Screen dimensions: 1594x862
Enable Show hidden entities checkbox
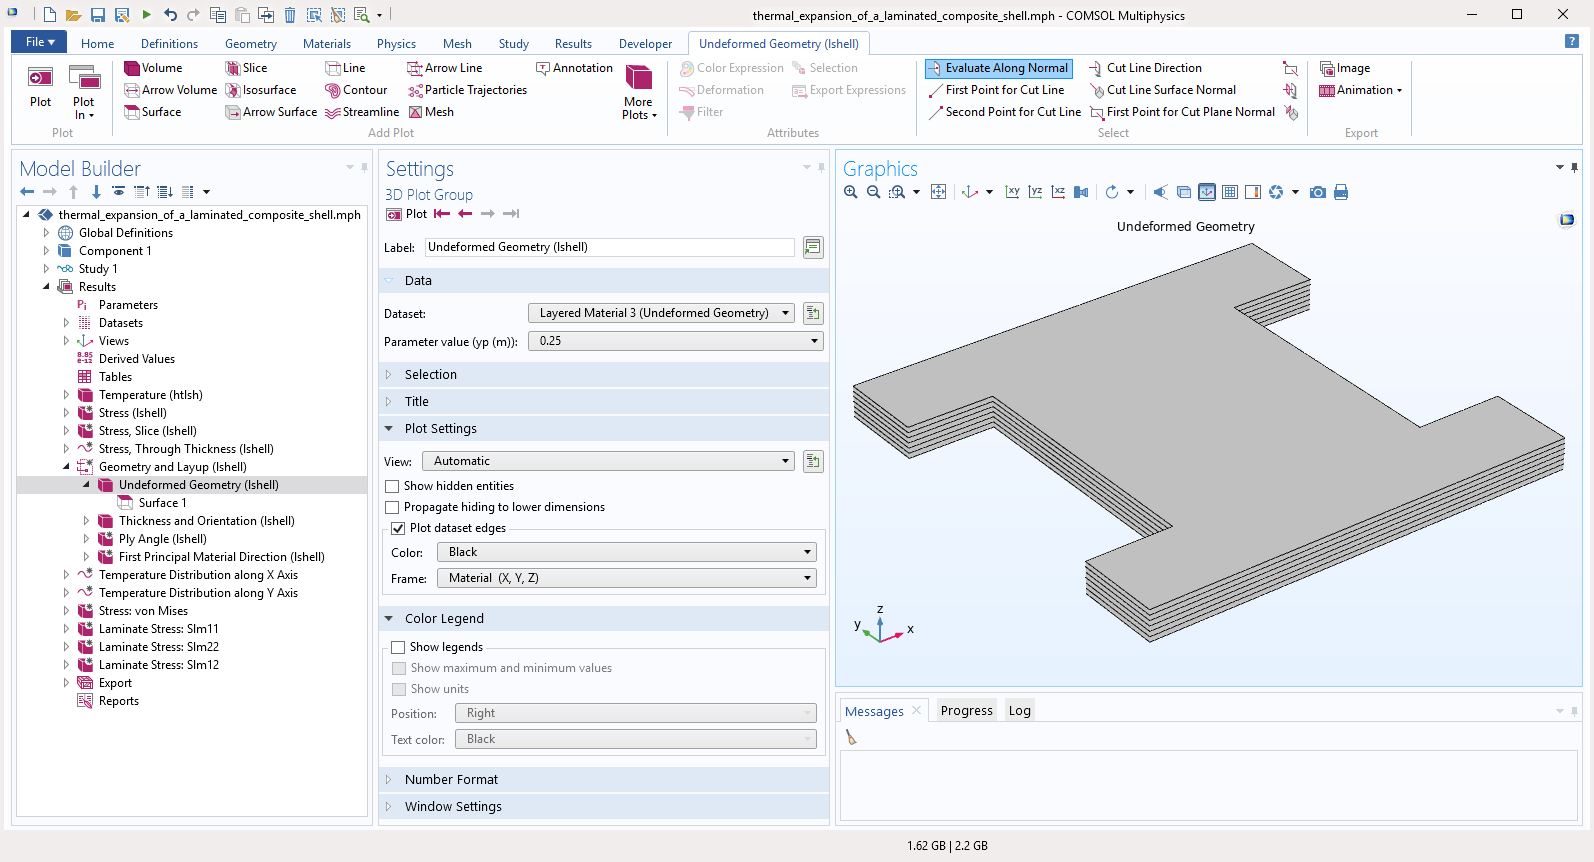(x=393, y=486)
